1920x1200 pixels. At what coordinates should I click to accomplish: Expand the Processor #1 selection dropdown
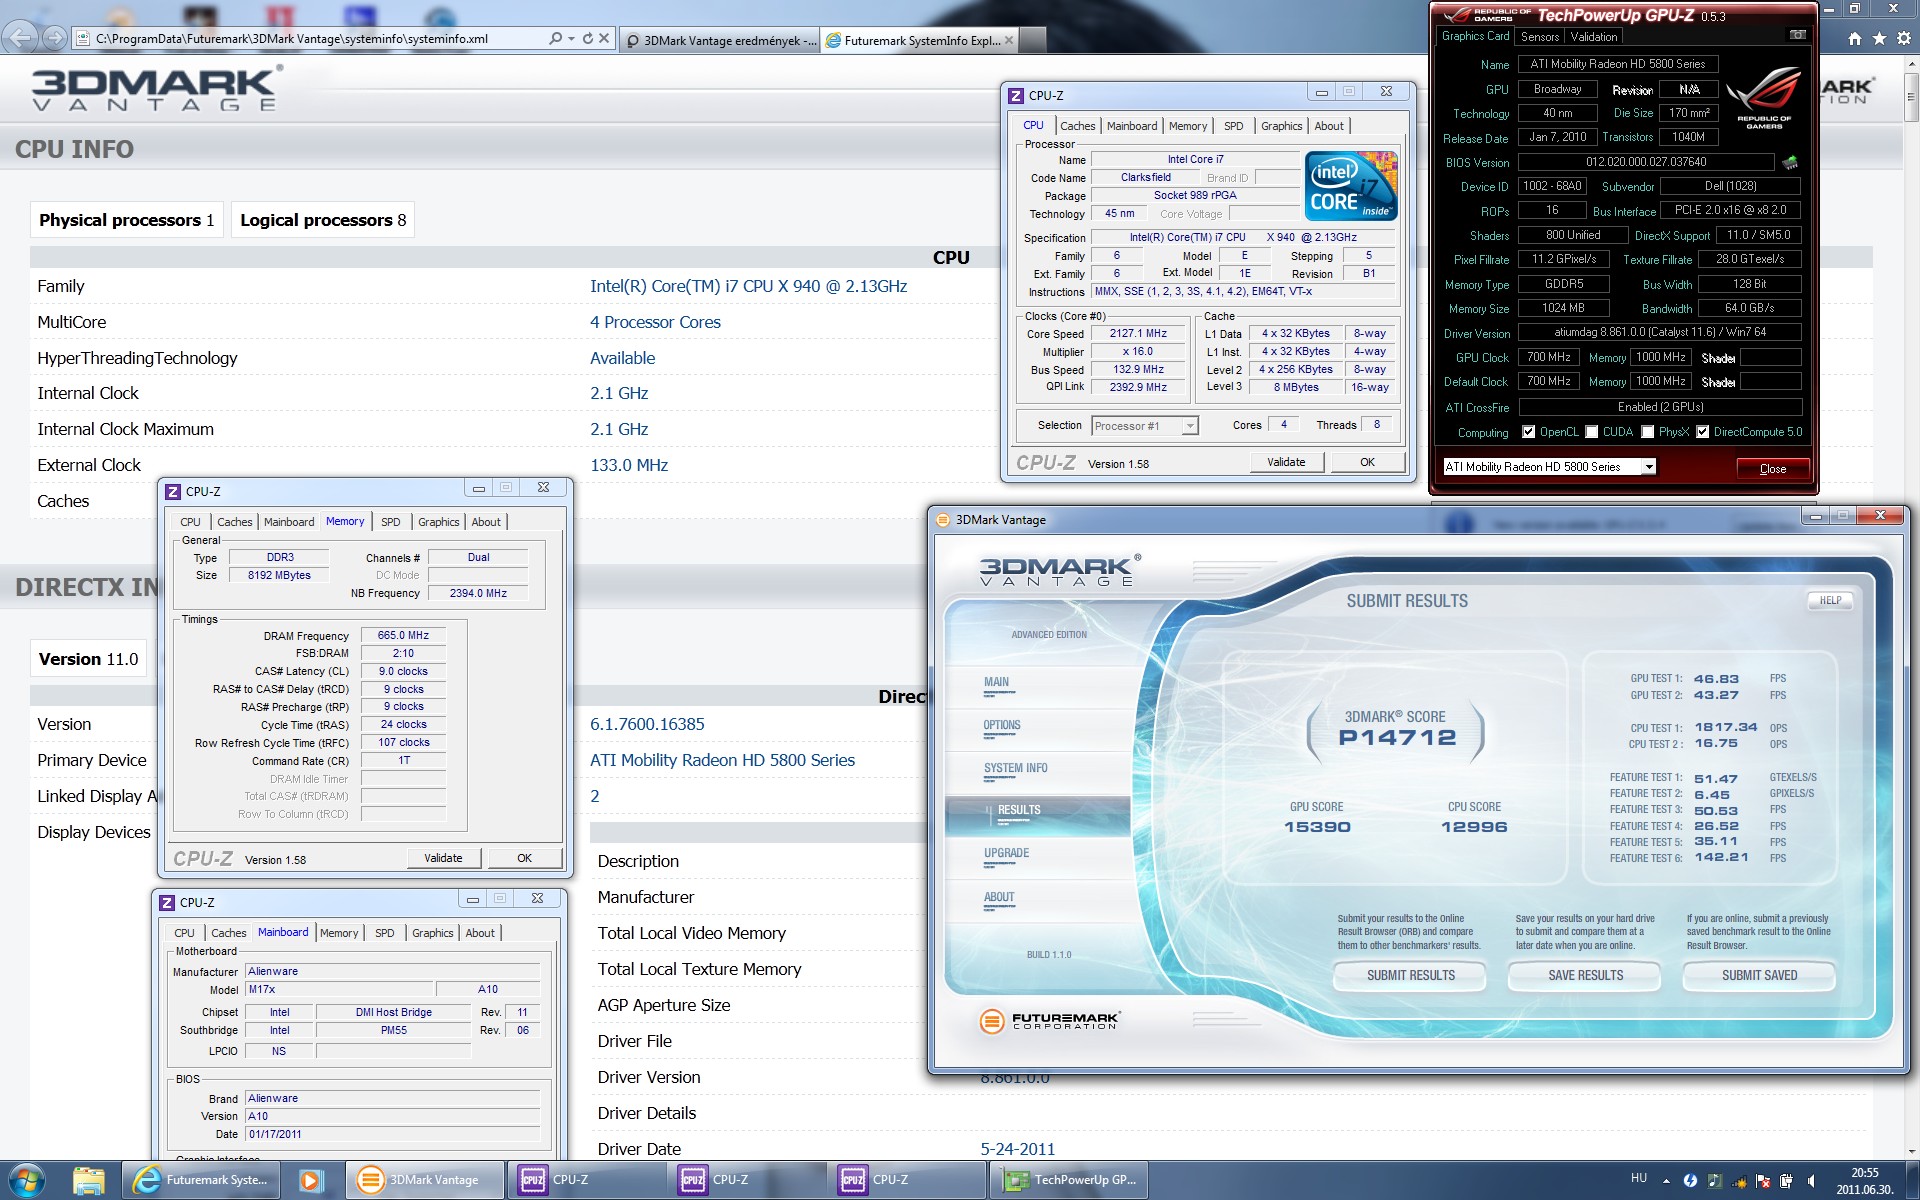click(1189, 426)
